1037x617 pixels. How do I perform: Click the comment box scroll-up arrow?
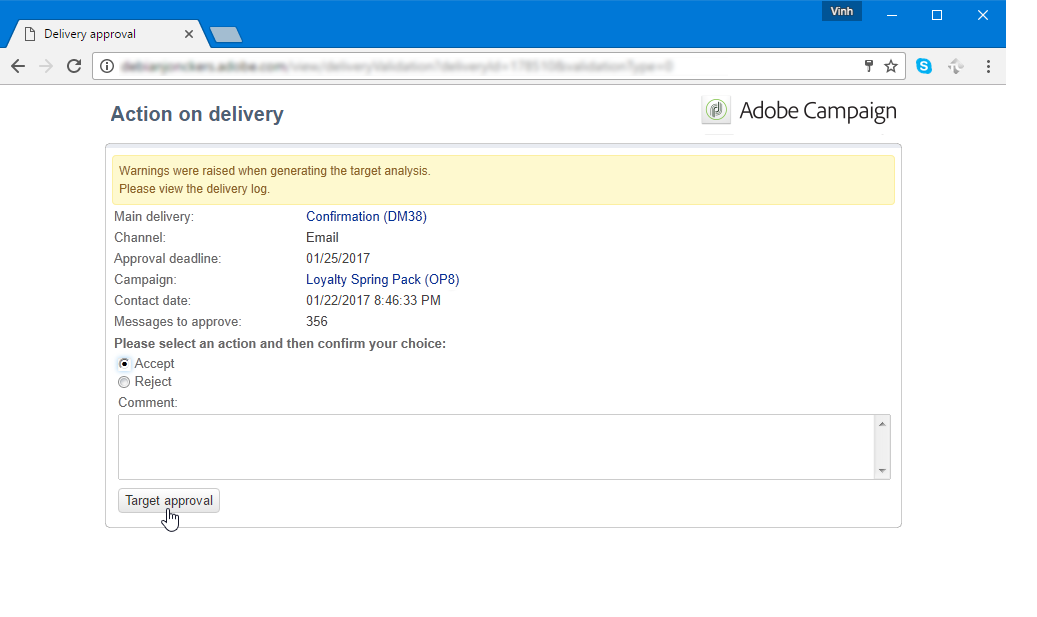pos(882,424)
